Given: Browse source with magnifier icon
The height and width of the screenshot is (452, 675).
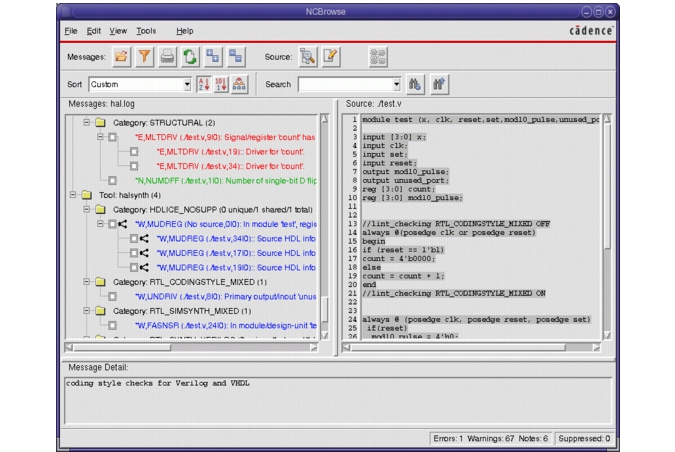Looking at the screenshot, I should click(308, 56).
